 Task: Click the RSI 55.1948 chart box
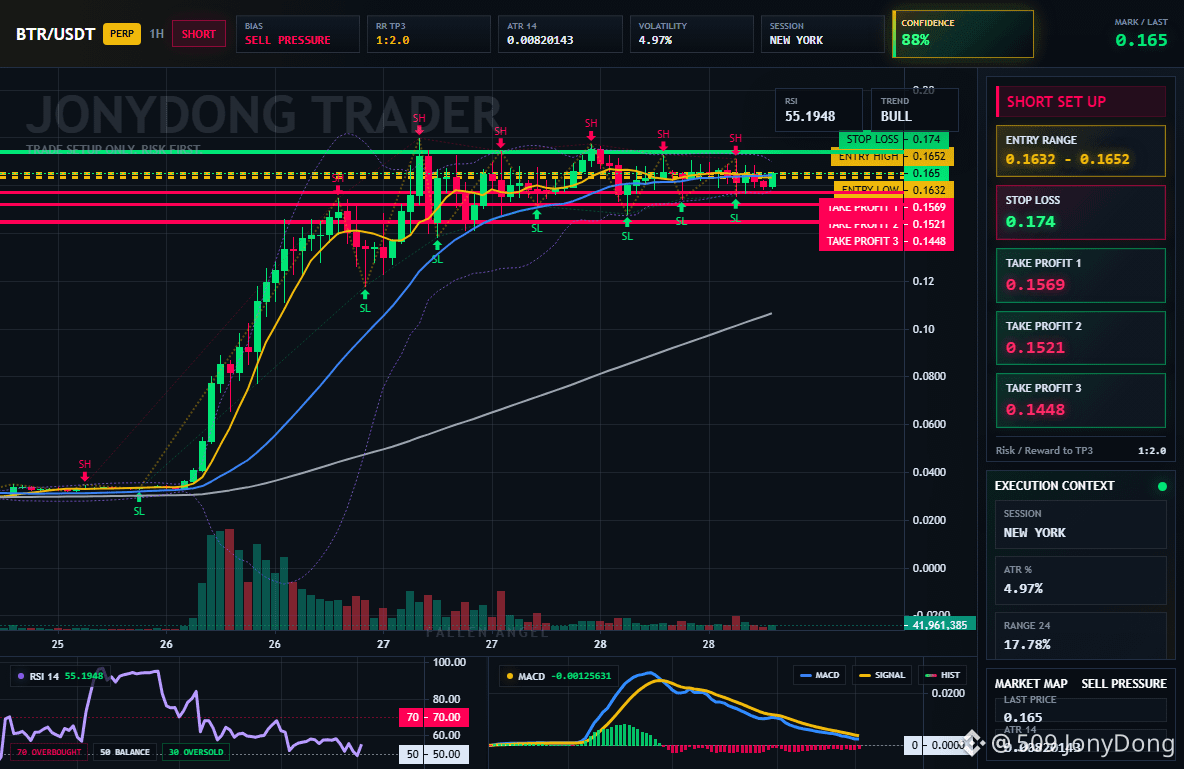tap(819, 110)
